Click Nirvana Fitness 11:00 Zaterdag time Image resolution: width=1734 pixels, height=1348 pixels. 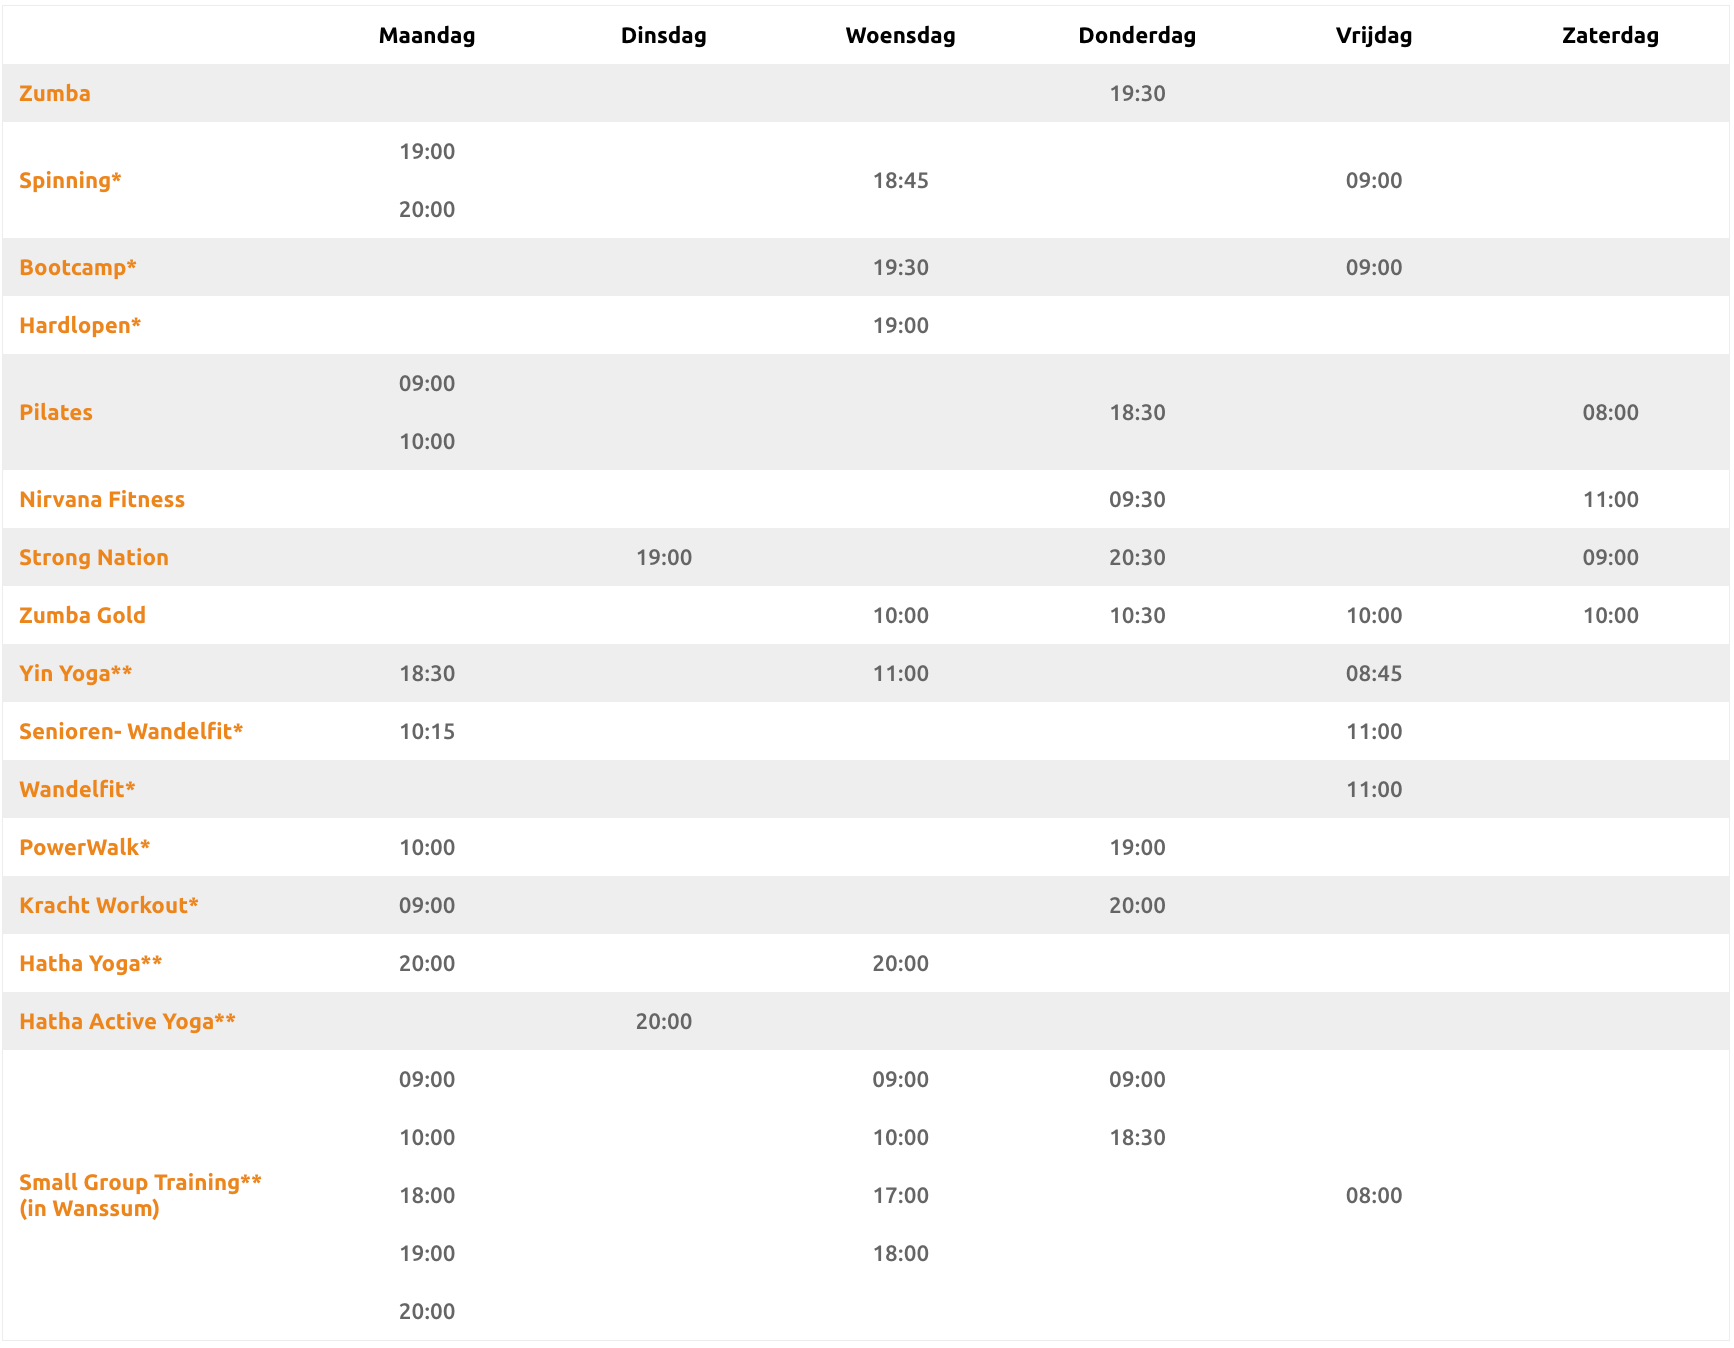point(1610,500)
